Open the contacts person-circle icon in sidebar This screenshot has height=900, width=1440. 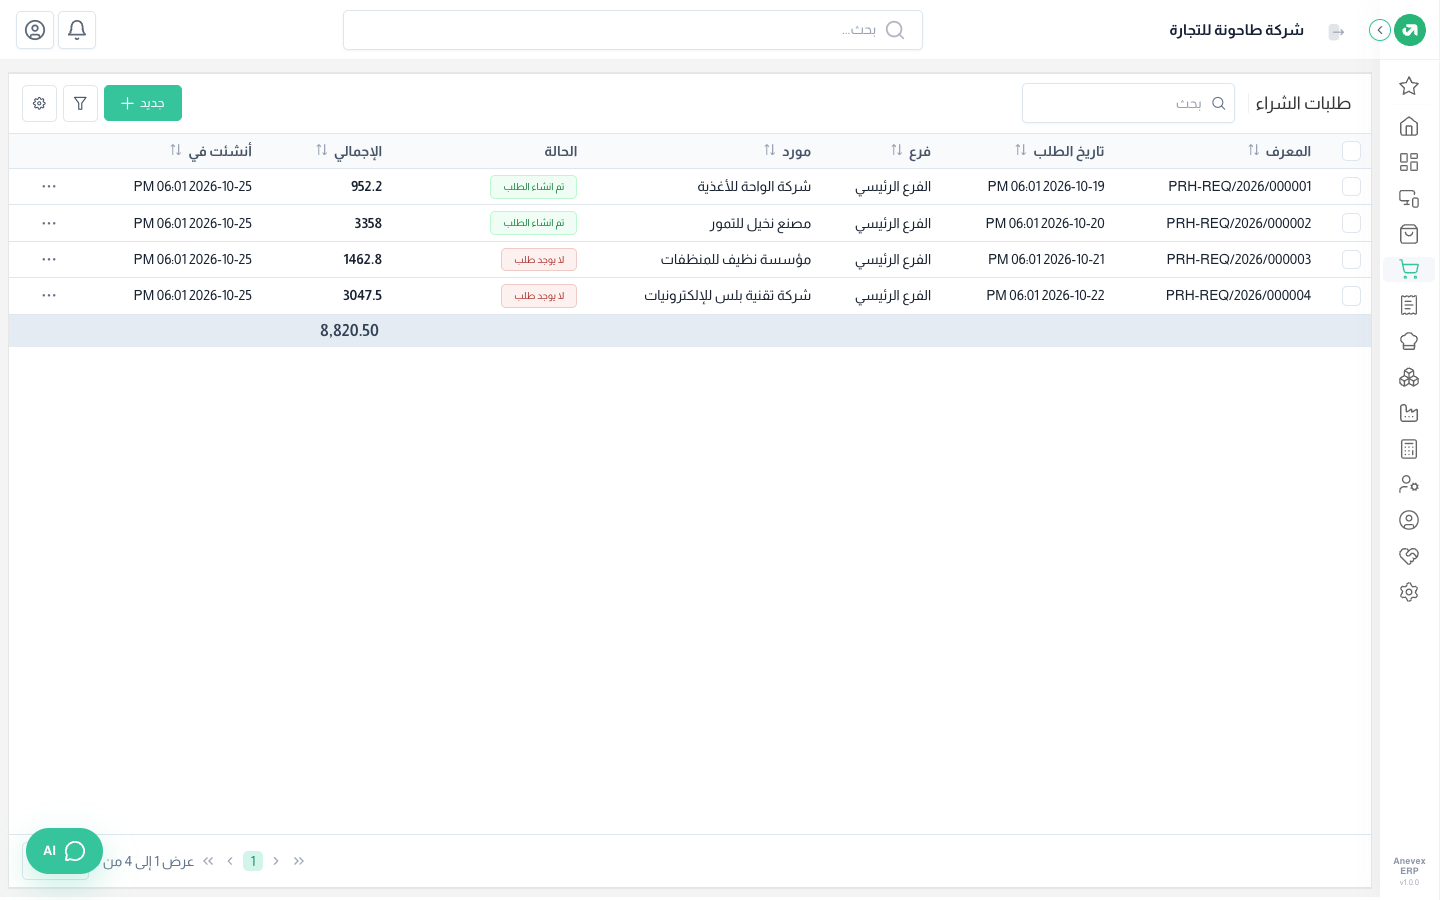click(x=1409, y=520)
